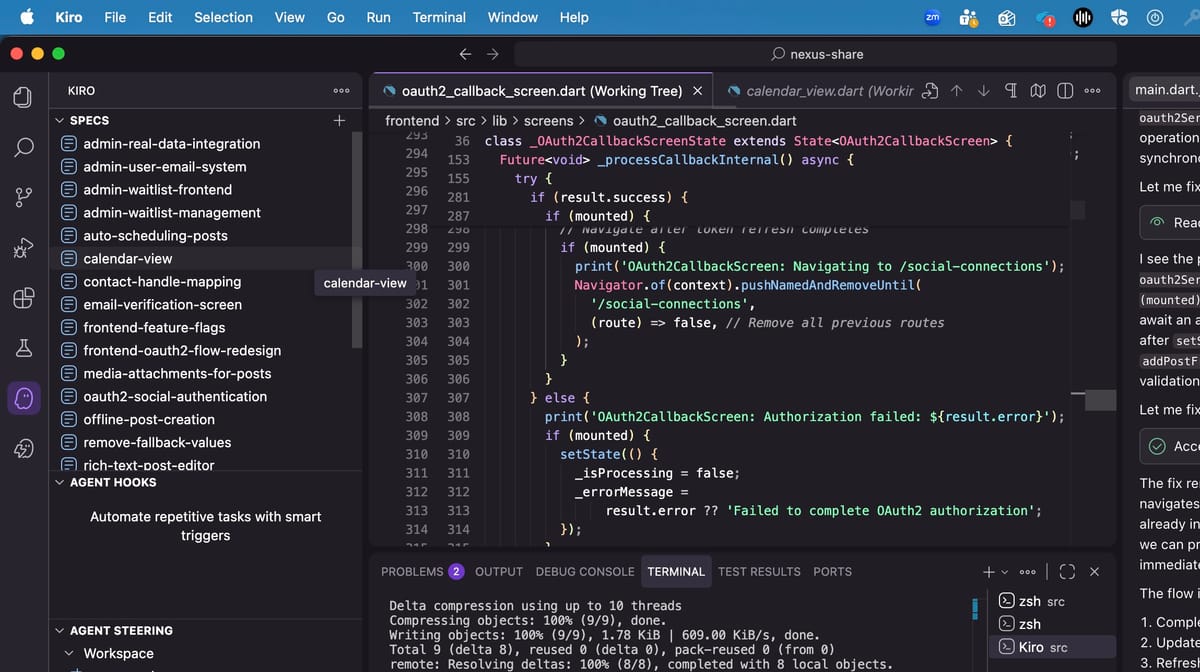Open the Search view in the activity bar
Screen dimensions: 1200x672
click(x=24, y=147)
